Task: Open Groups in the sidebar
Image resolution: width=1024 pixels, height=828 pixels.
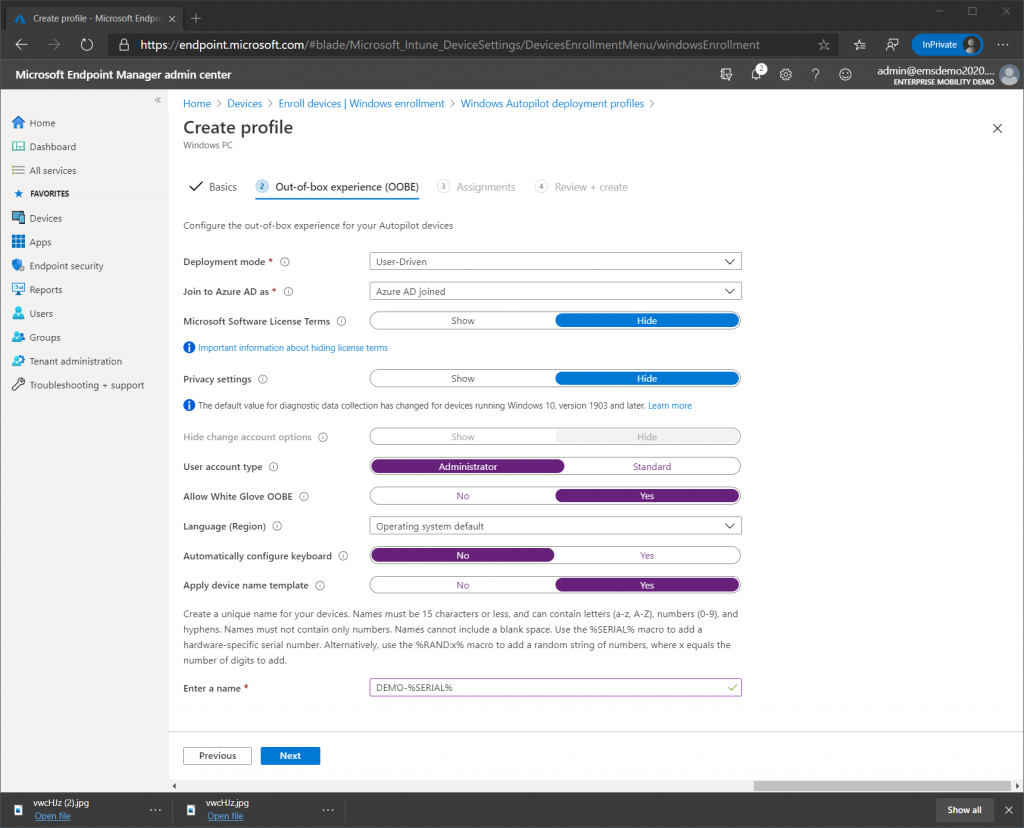Action: pos(37,337)
